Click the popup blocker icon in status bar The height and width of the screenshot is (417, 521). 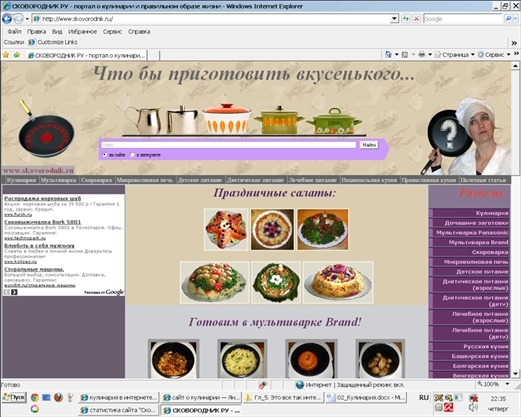tap(263, 385)
